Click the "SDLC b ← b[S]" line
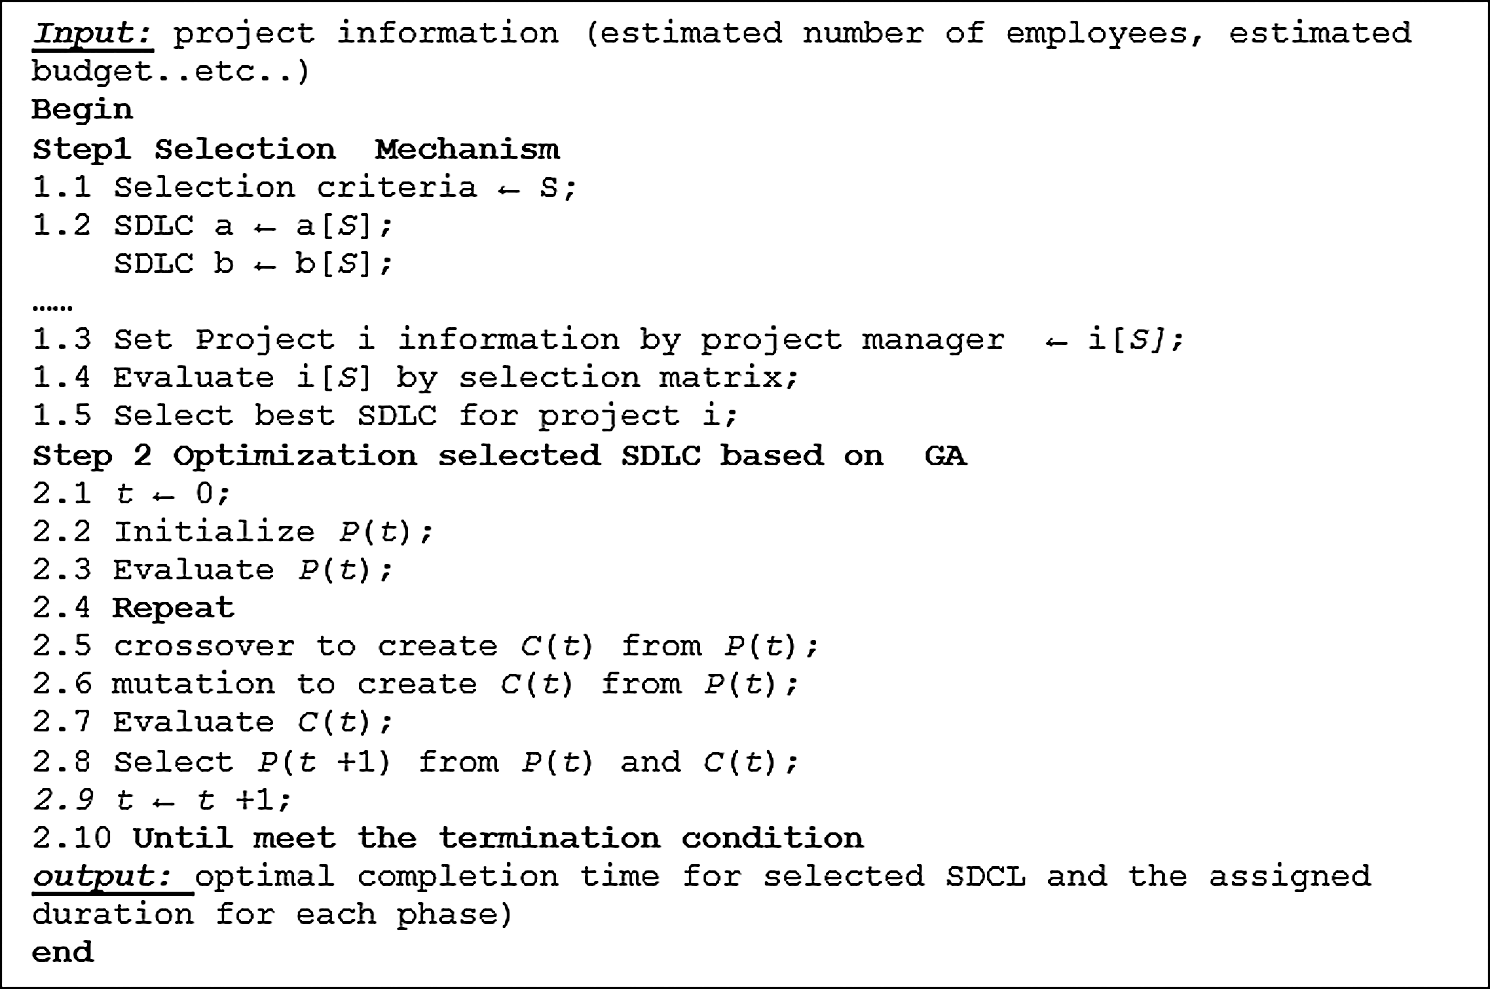 (252, 263)
